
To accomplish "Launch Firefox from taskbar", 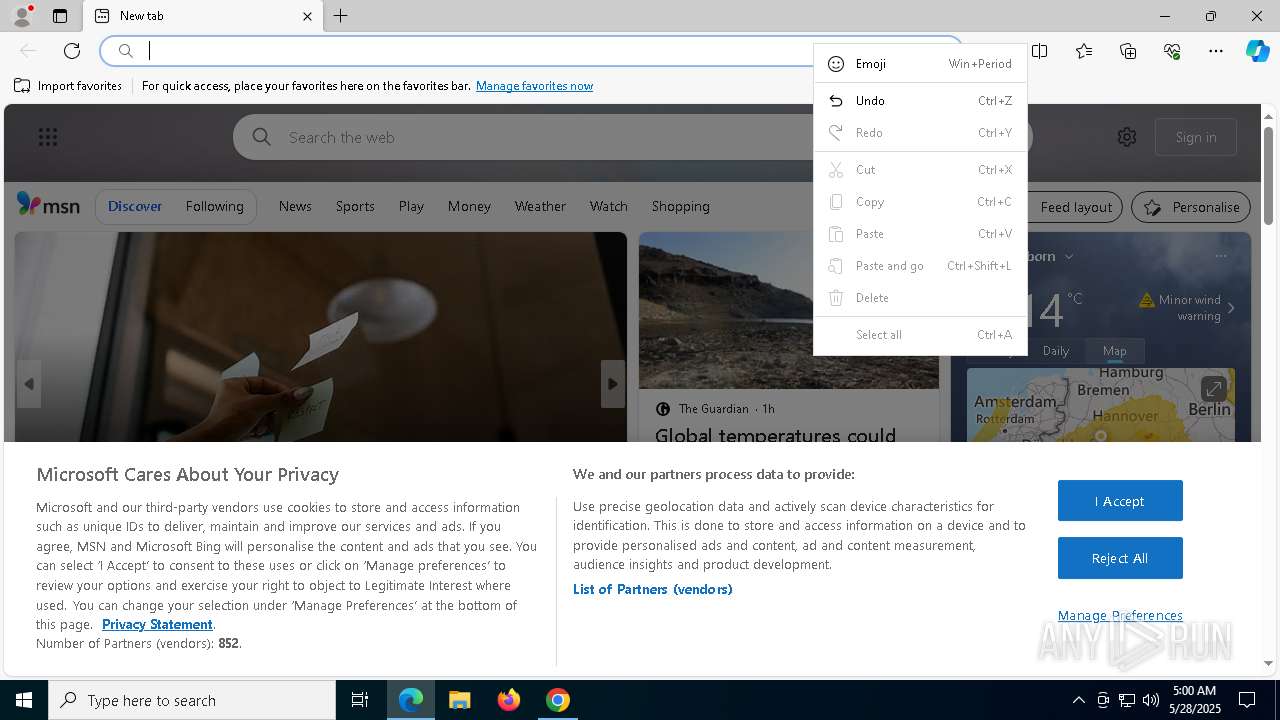I will [508, 700].
